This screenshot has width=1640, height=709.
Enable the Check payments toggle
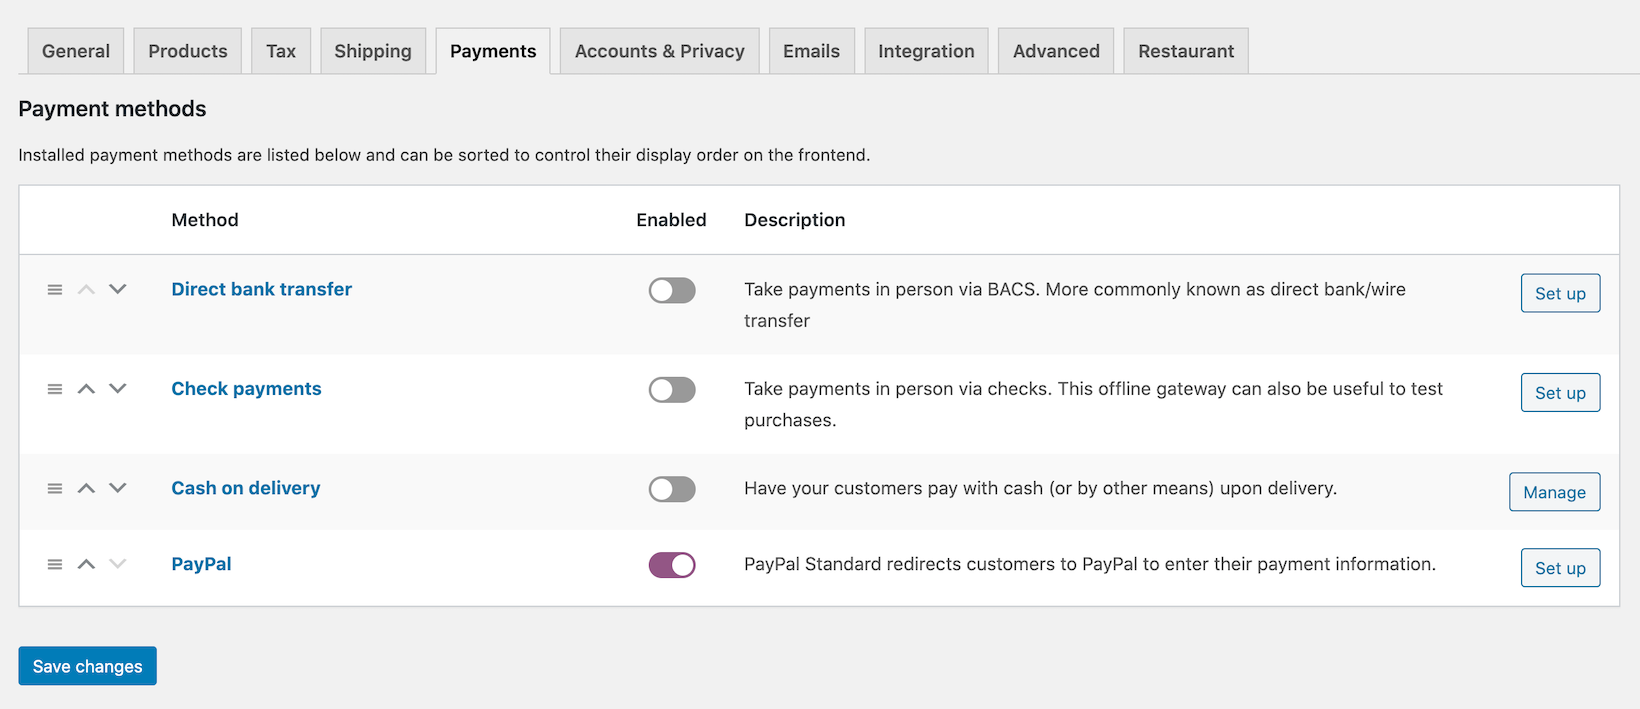click(x=671, y=389)
